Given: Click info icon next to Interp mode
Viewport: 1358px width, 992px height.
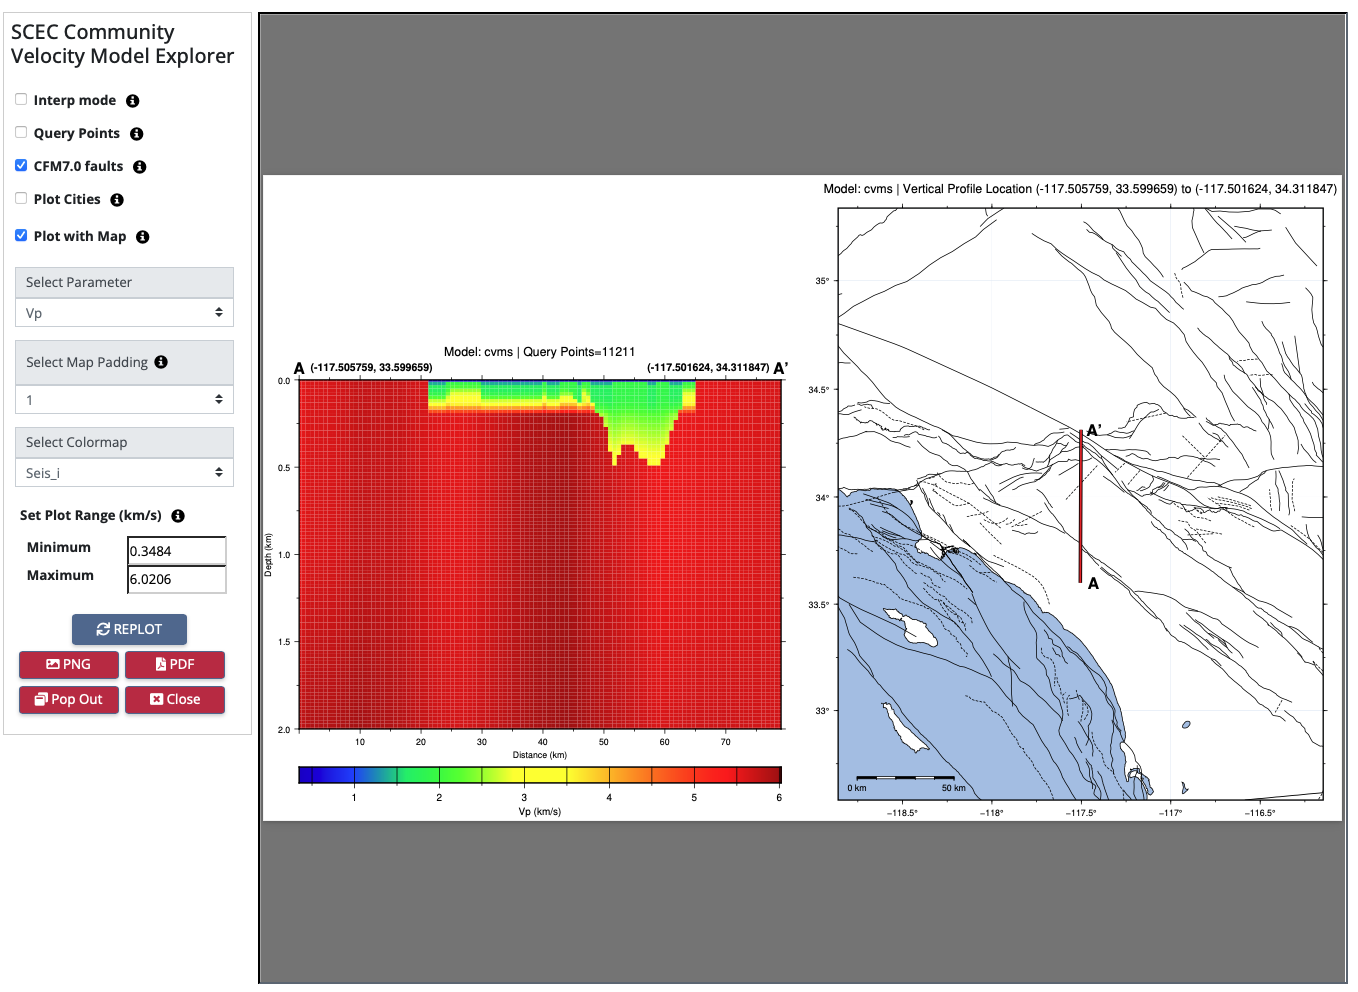Looking at the screenshot, I should [132, 101].
